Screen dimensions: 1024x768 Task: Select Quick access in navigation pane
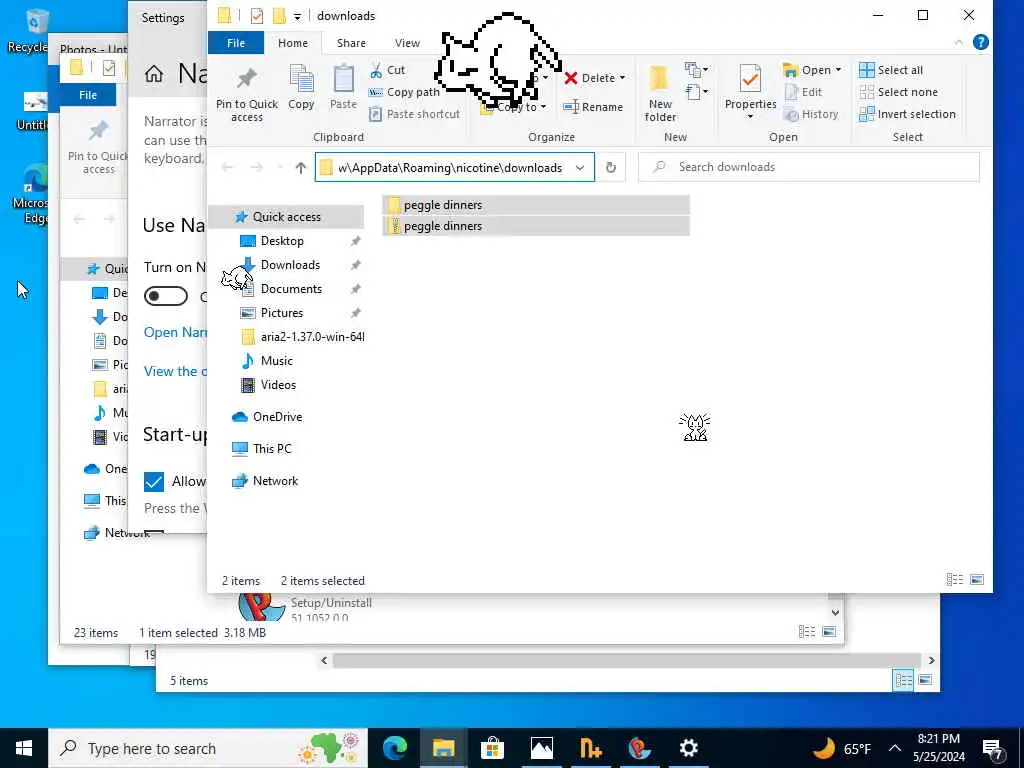point(286,217)
